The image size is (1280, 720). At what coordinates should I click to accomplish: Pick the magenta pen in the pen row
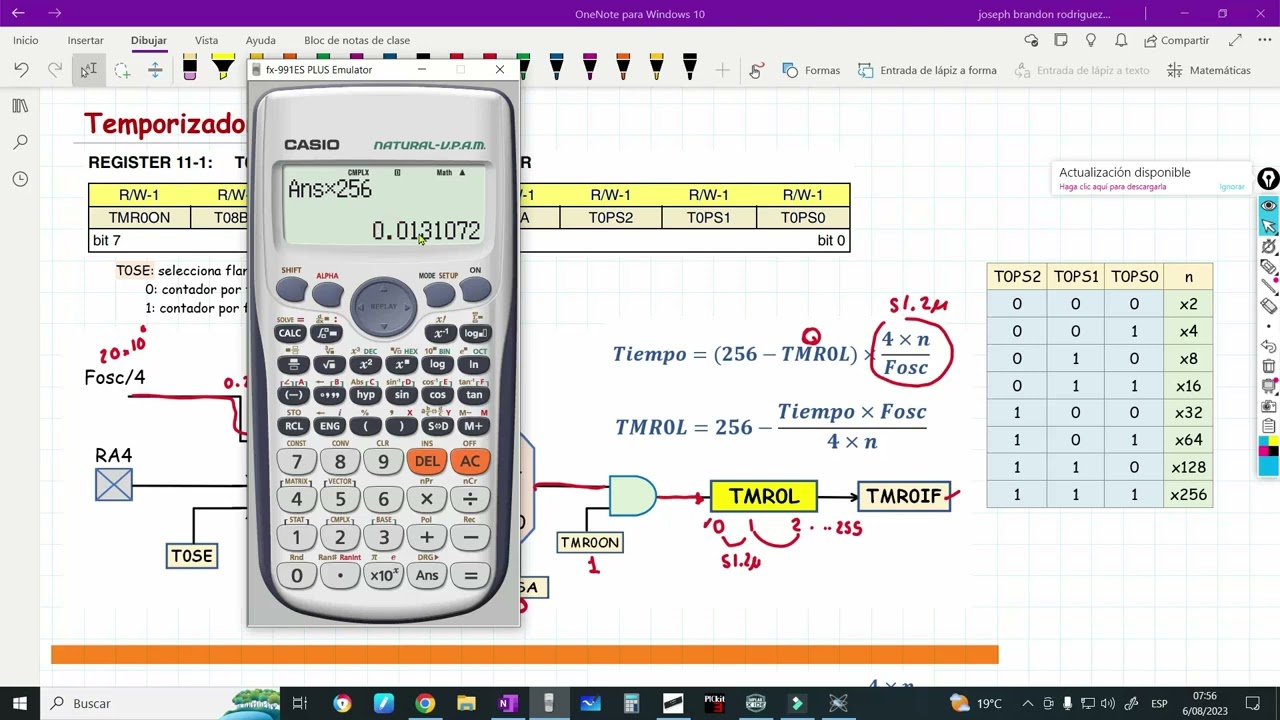(x=589, y=68)
